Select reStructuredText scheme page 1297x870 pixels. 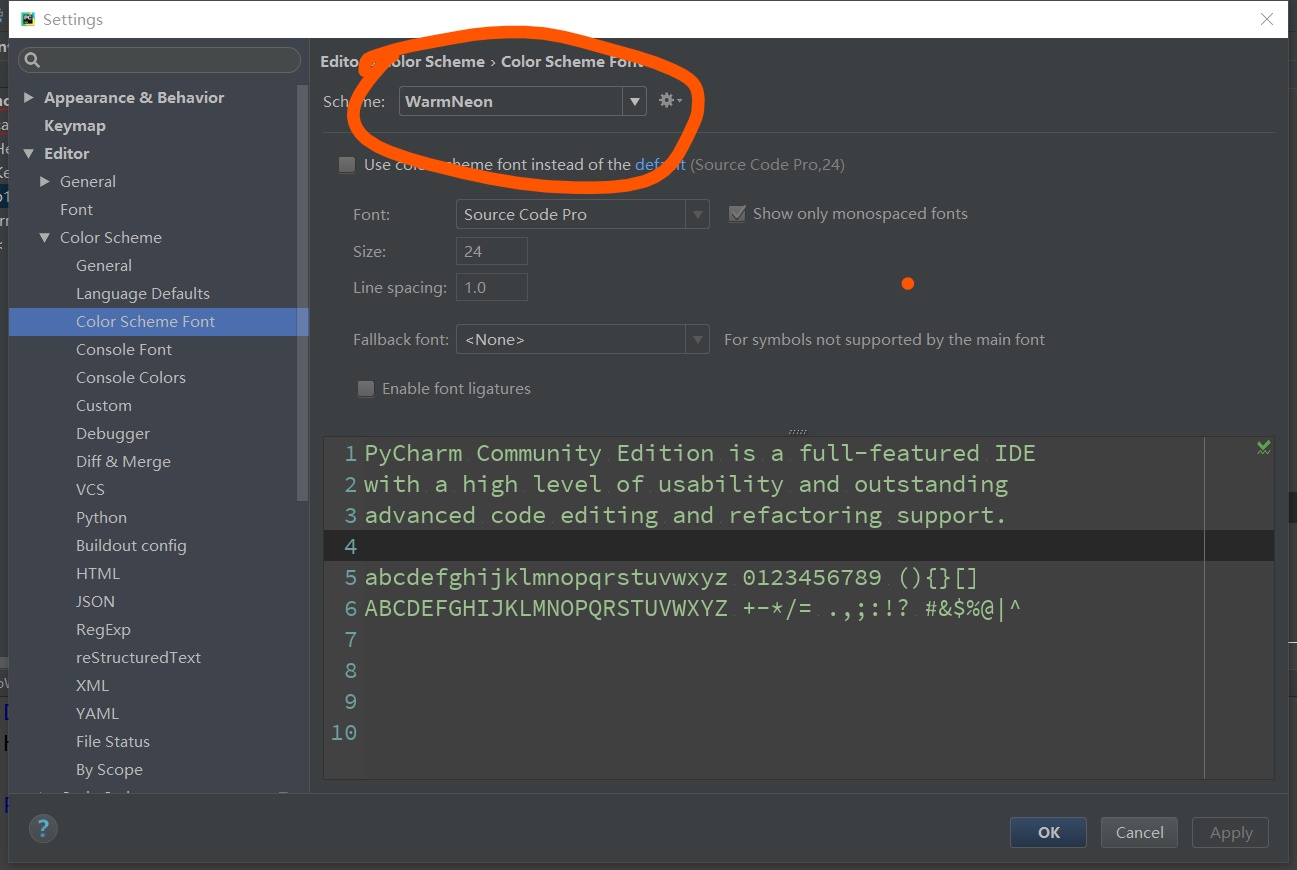tap(138, 657)
